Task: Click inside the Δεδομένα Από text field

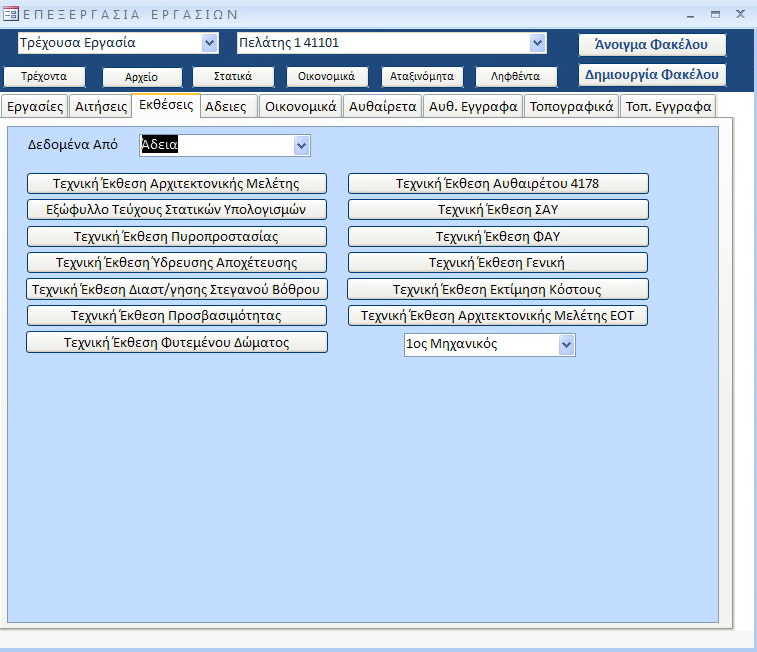Action: (x=215, y=146)
